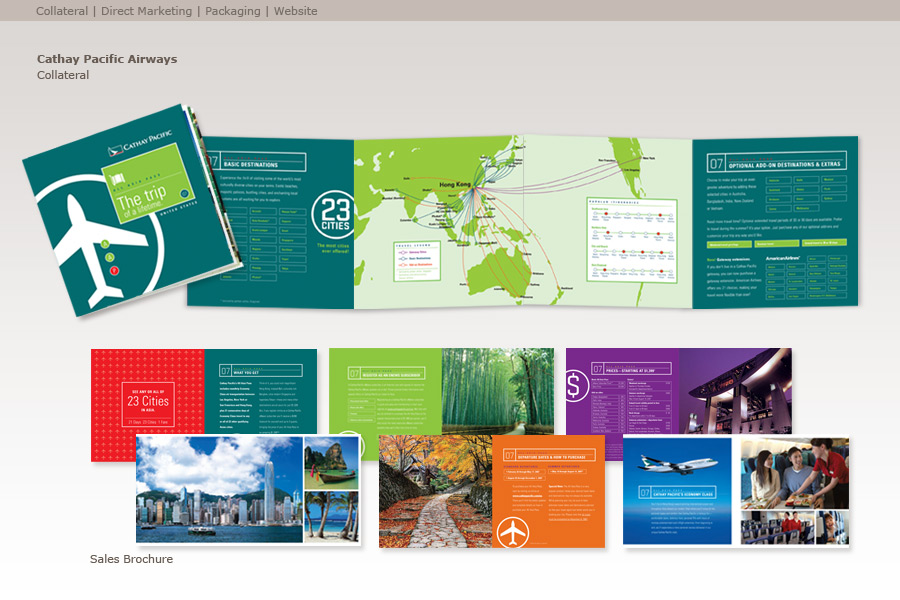This screenshot has height=600, width=900.
Task: Click the purple night building photo
Action: pos(735,390)
